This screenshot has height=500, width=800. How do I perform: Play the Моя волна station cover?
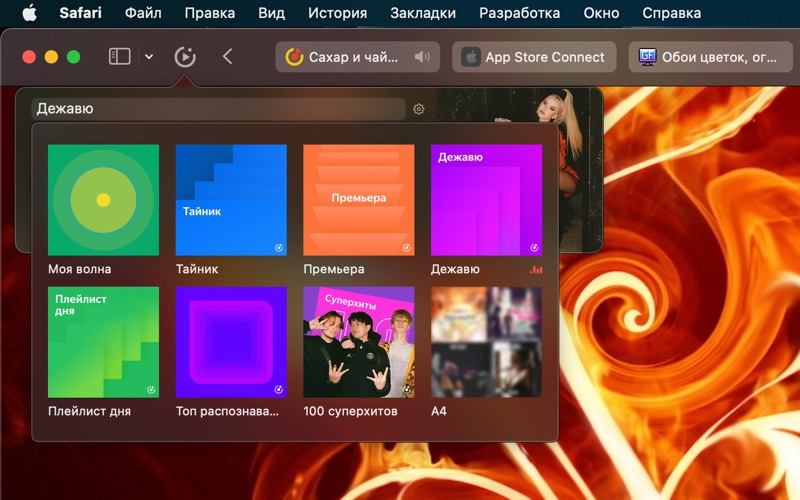(x=104, y=200)
